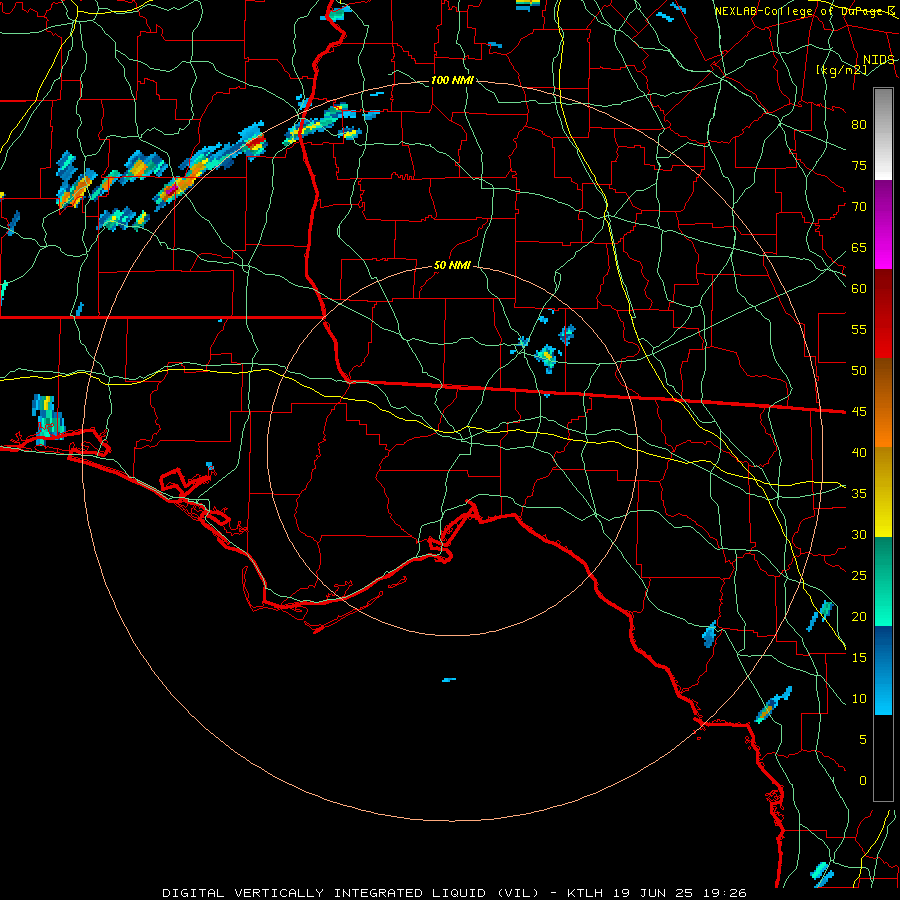Click the 65 value on the color scale

pyautogui.click(x=859, y=247)
